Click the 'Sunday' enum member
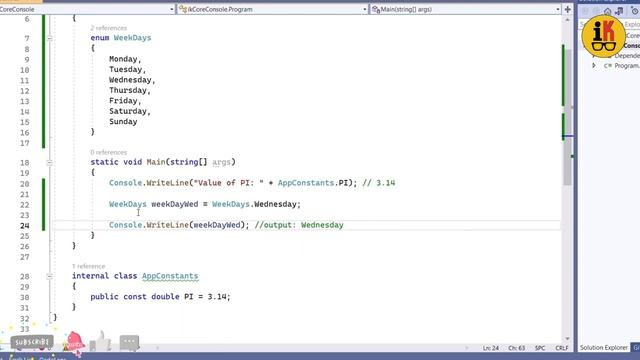640x360 pixels. coord(123,122)
